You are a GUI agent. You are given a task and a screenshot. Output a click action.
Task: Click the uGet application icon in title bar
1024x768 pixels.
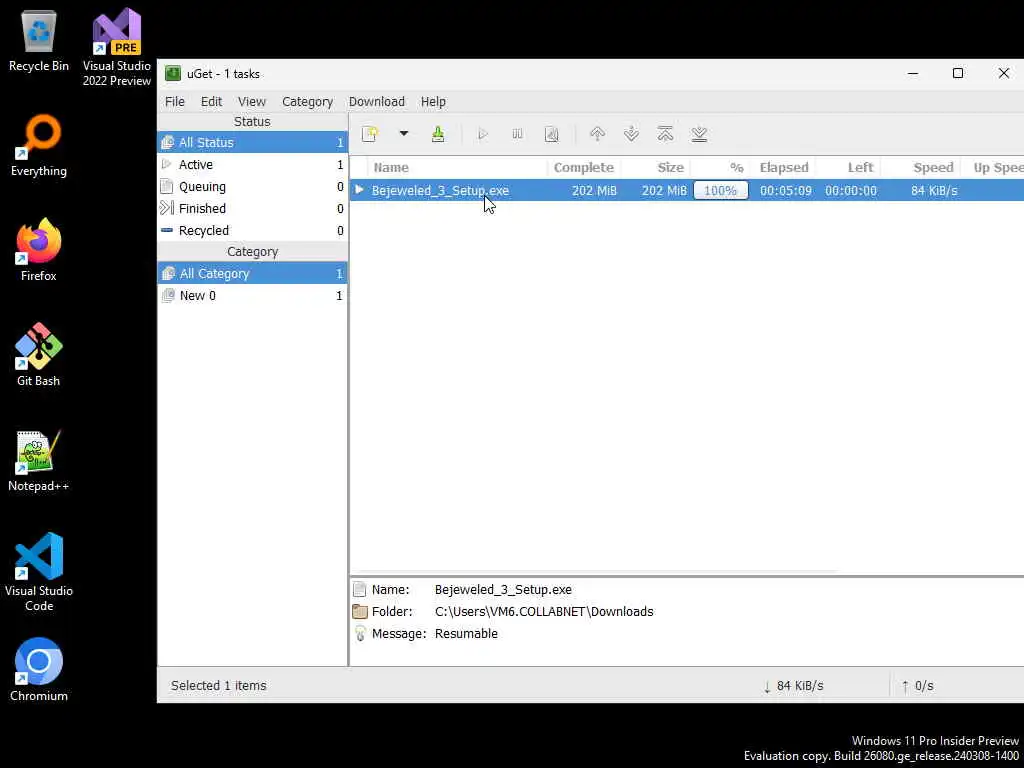coord(172,73)
